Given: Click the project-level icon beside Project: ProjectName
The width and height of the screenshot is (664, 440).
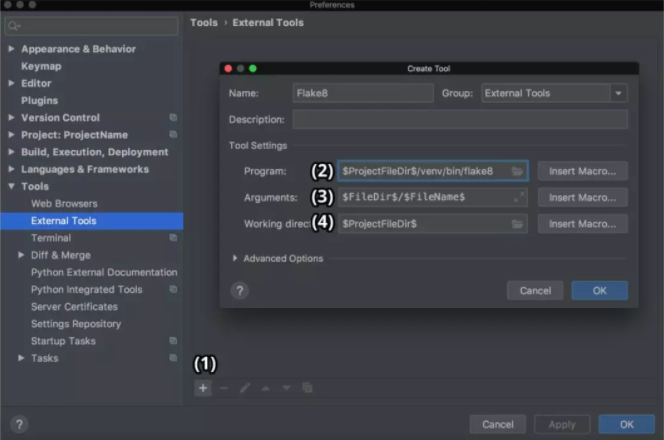Looking at the screenshot, I should click(x=173, y=134).
